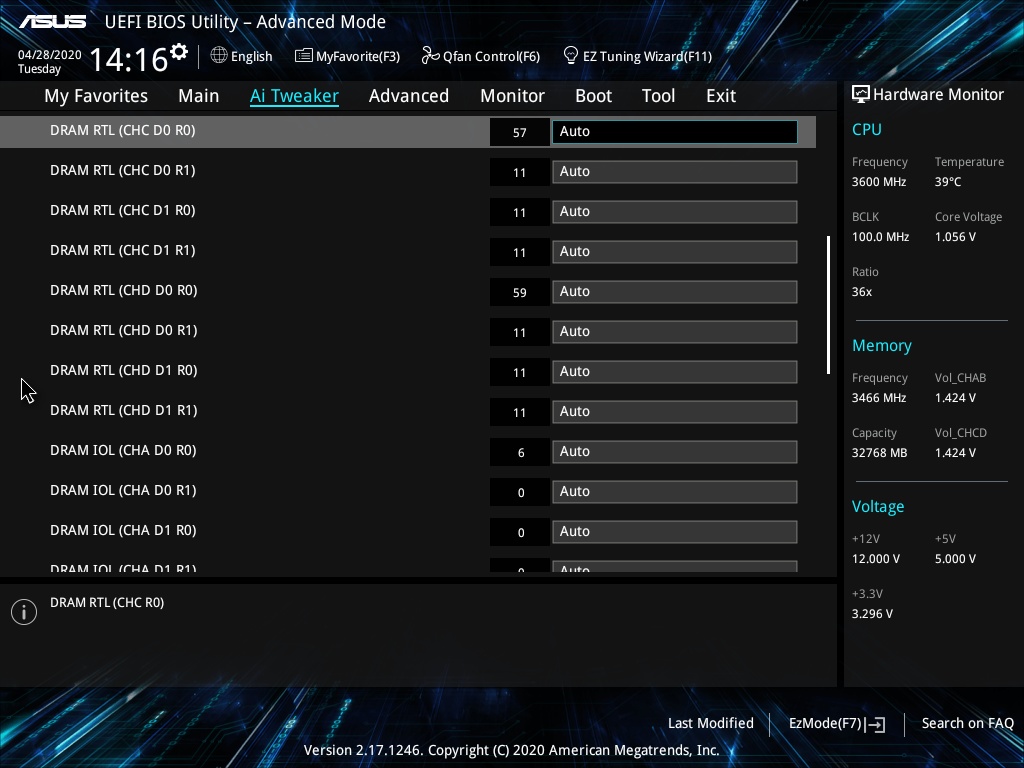Click the DRAM IOL (CHA D0 R1) label
The image size is (1024, 768).
tap(123, 490)
